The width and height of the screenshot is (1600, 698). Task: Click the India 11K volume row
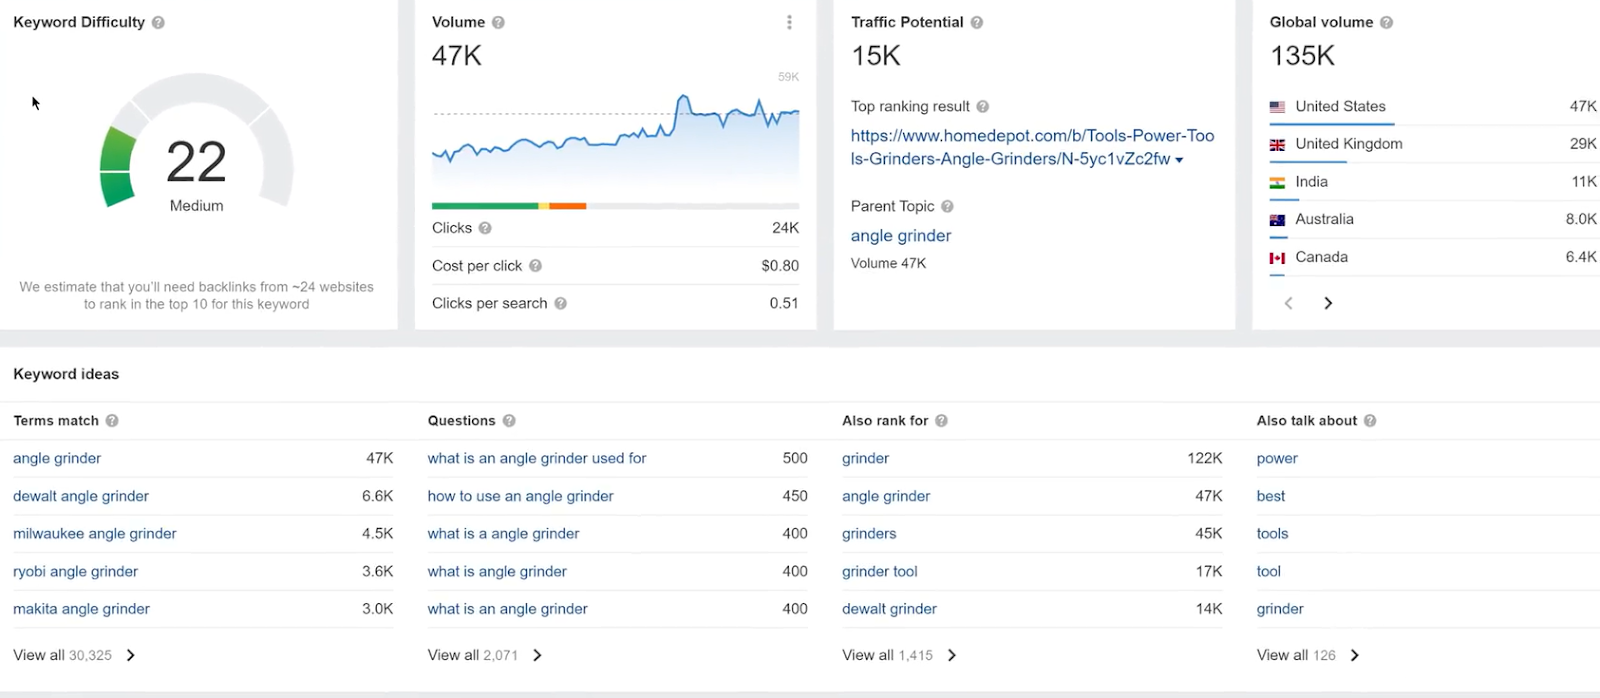pos(1433,182)
